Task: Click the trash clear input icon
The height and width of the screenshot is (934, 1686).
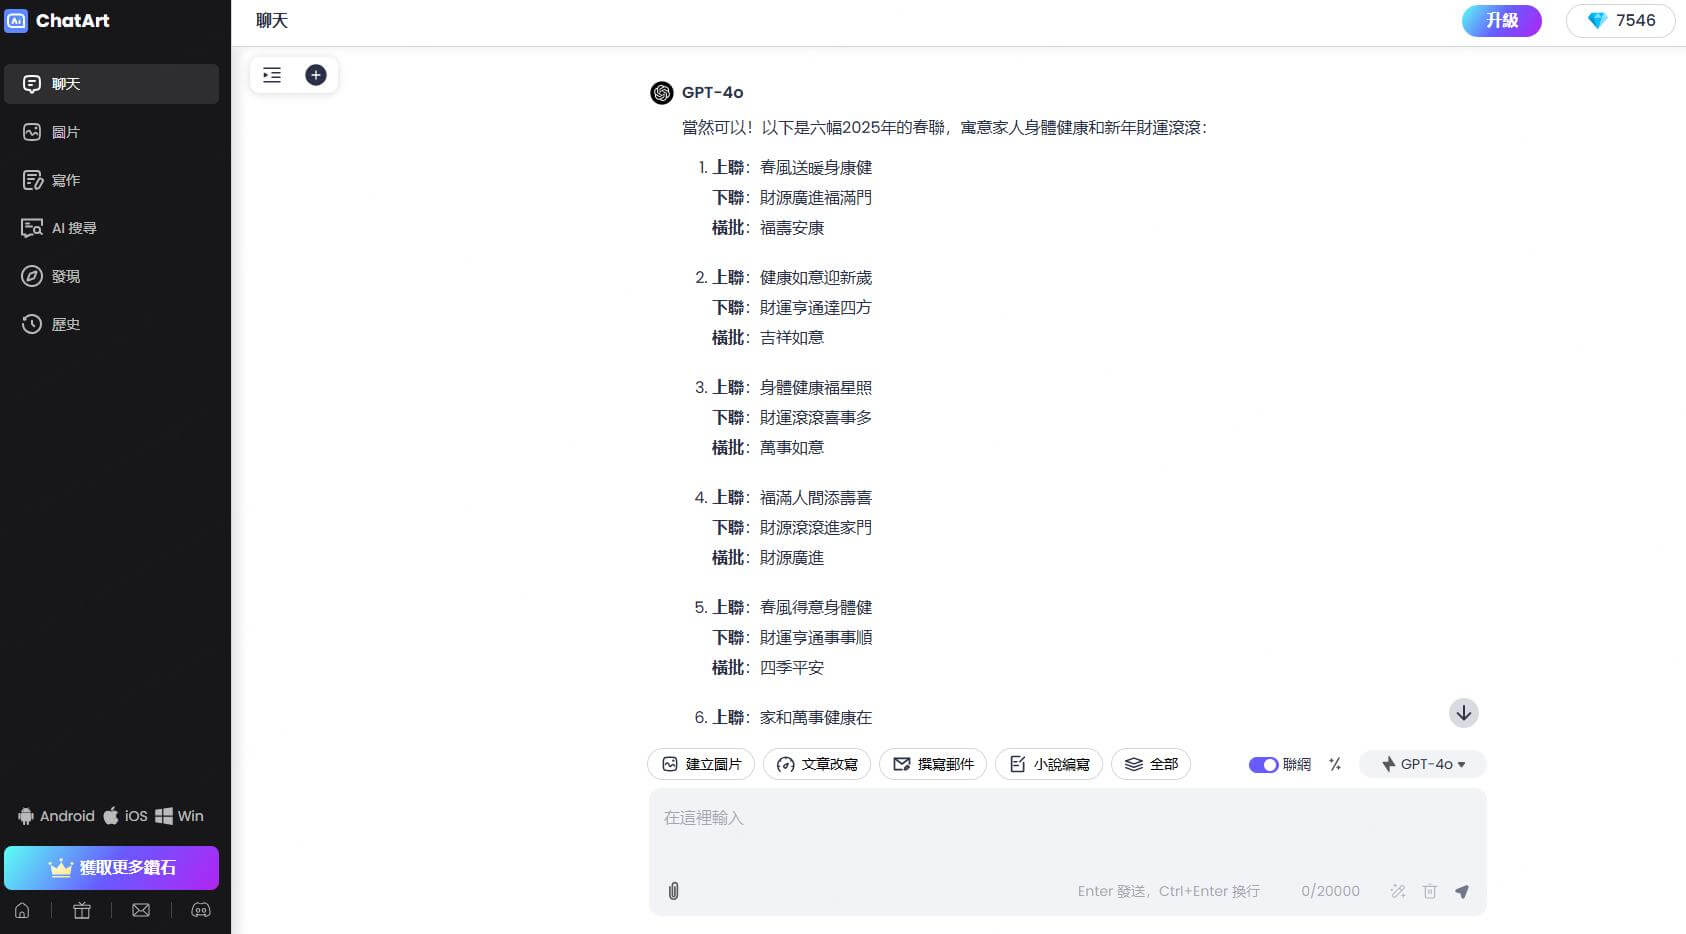Action: pos(1430,891)
